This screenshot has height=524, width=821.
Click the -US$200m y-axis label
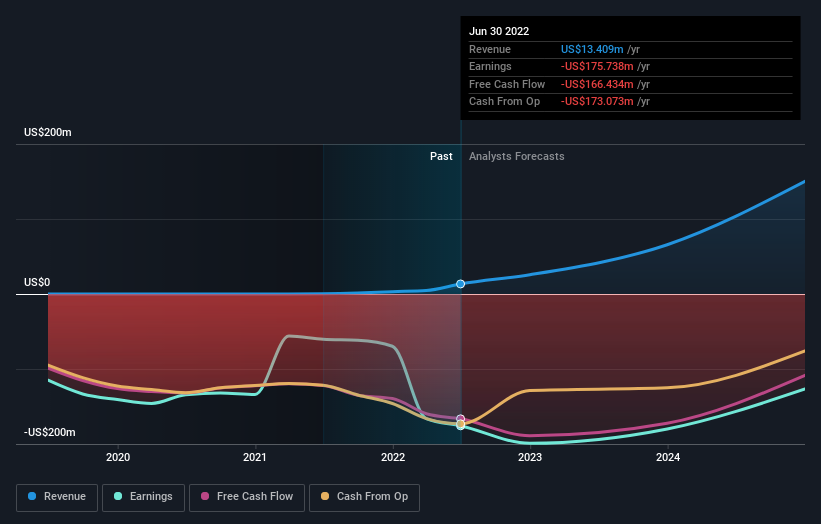click(50, 432)
